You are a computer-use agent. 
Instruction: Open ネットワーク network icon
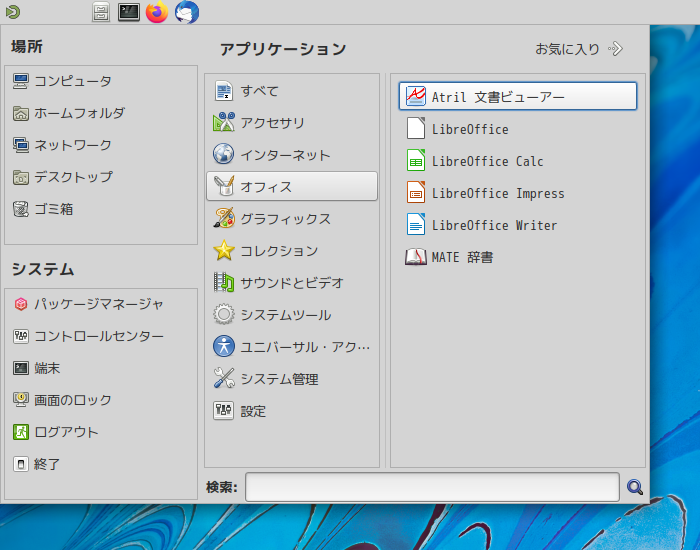(x=21, y=145)
